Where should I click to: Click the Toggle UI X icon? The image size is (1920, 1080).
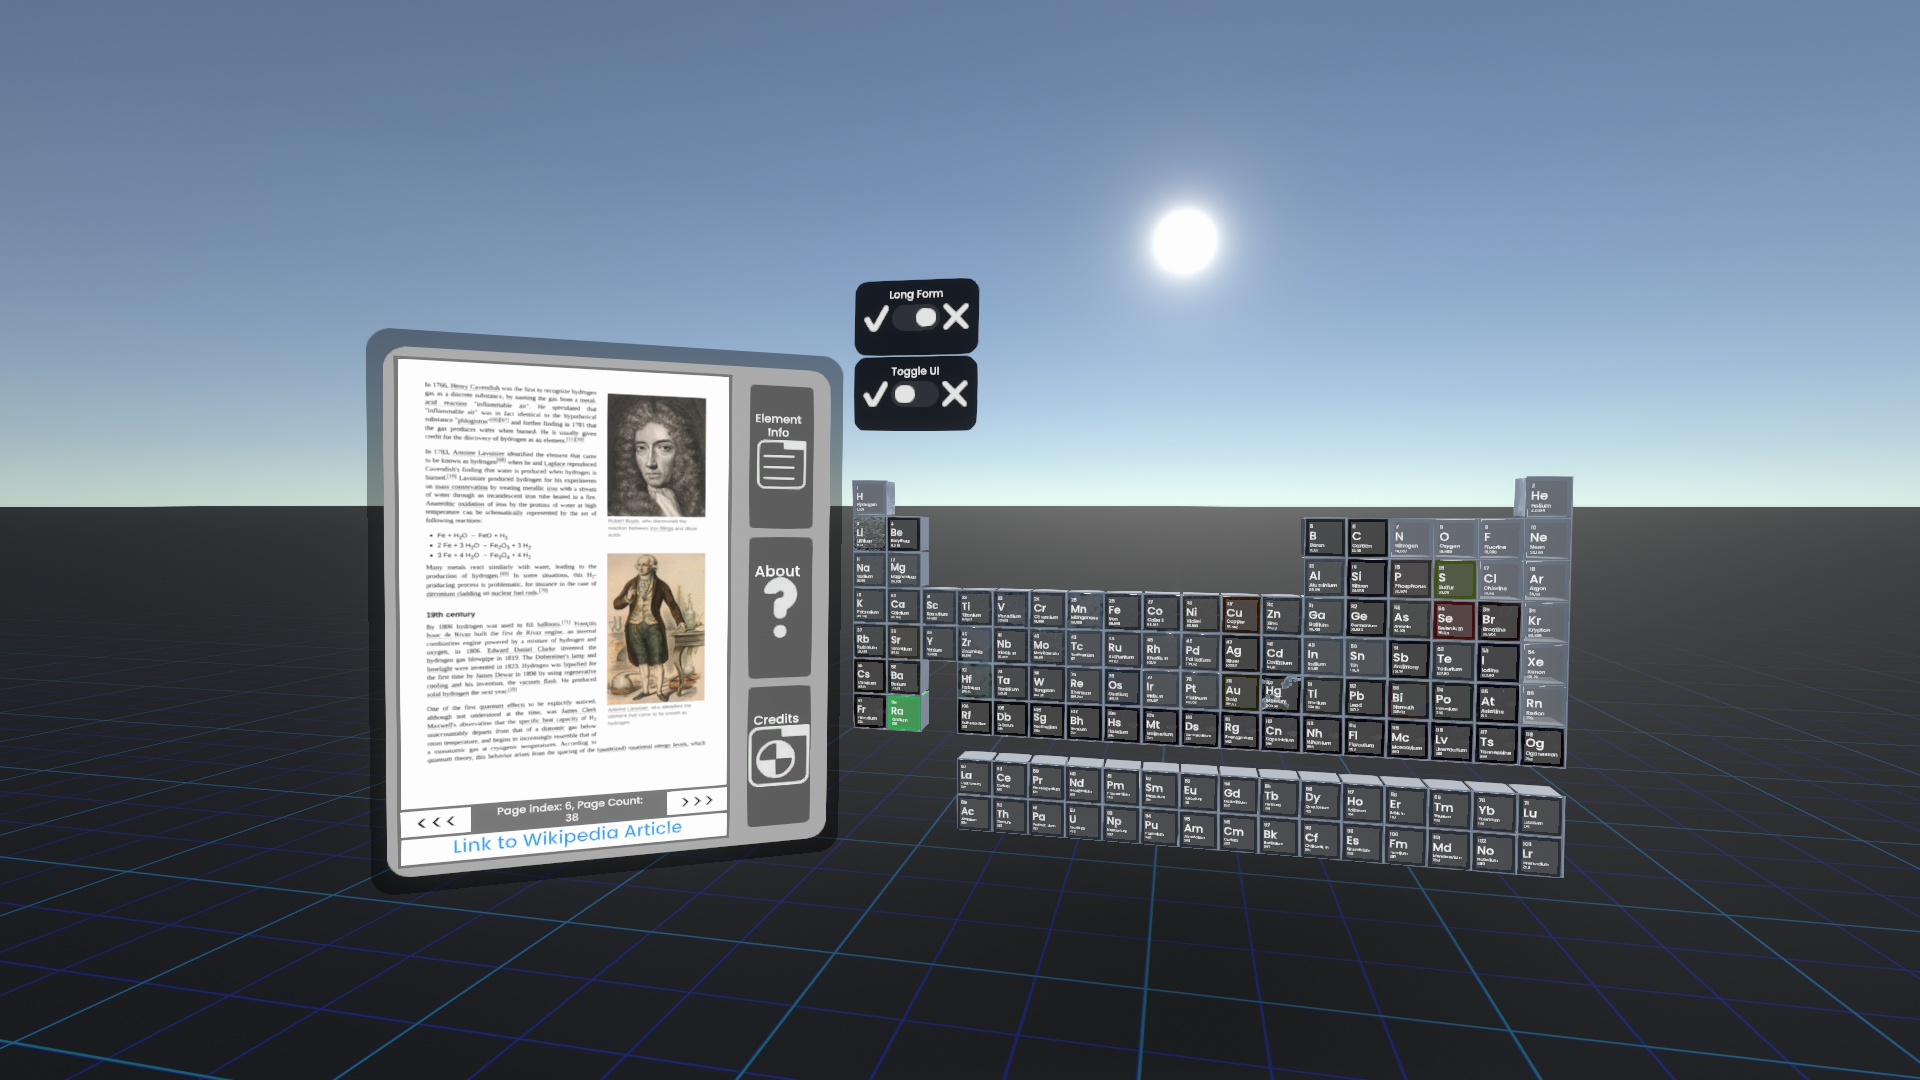(955, 394)
